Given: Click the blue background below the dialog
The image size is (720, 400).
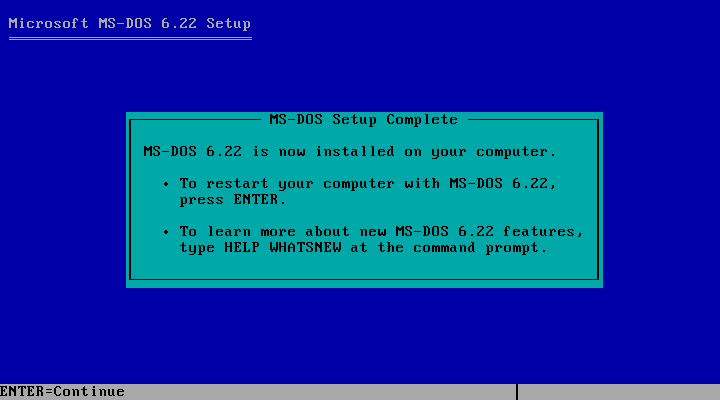Looking at the screenshot, I should (364, 335).
